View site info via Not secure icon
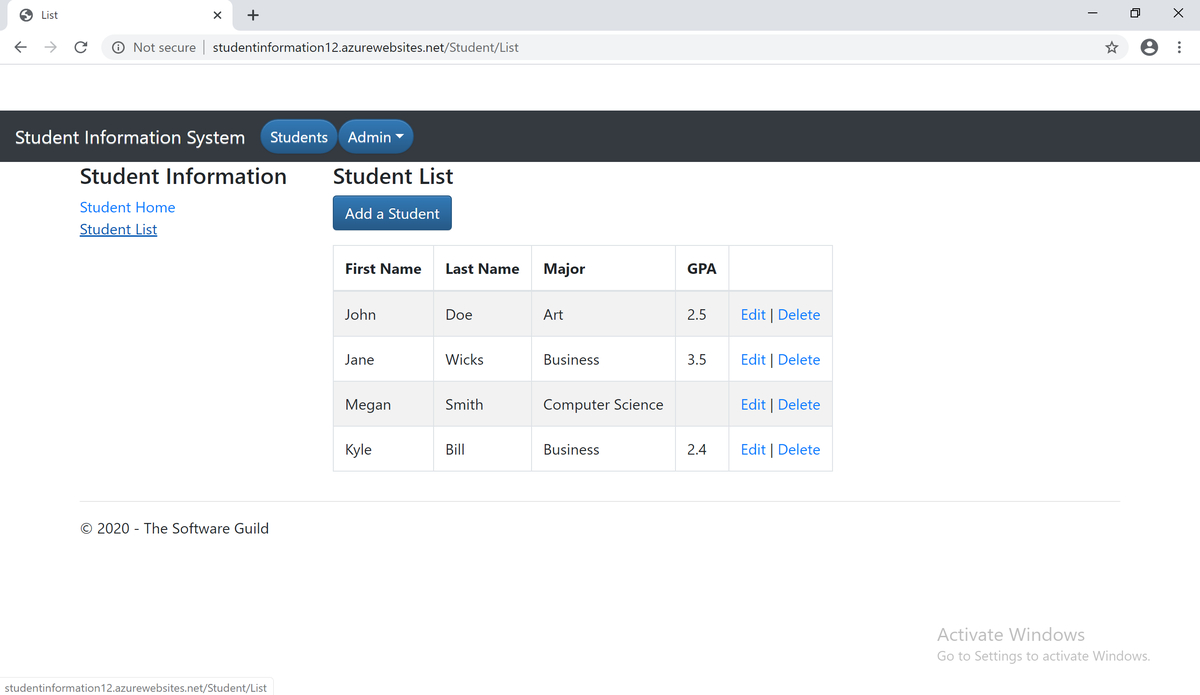 118,47
